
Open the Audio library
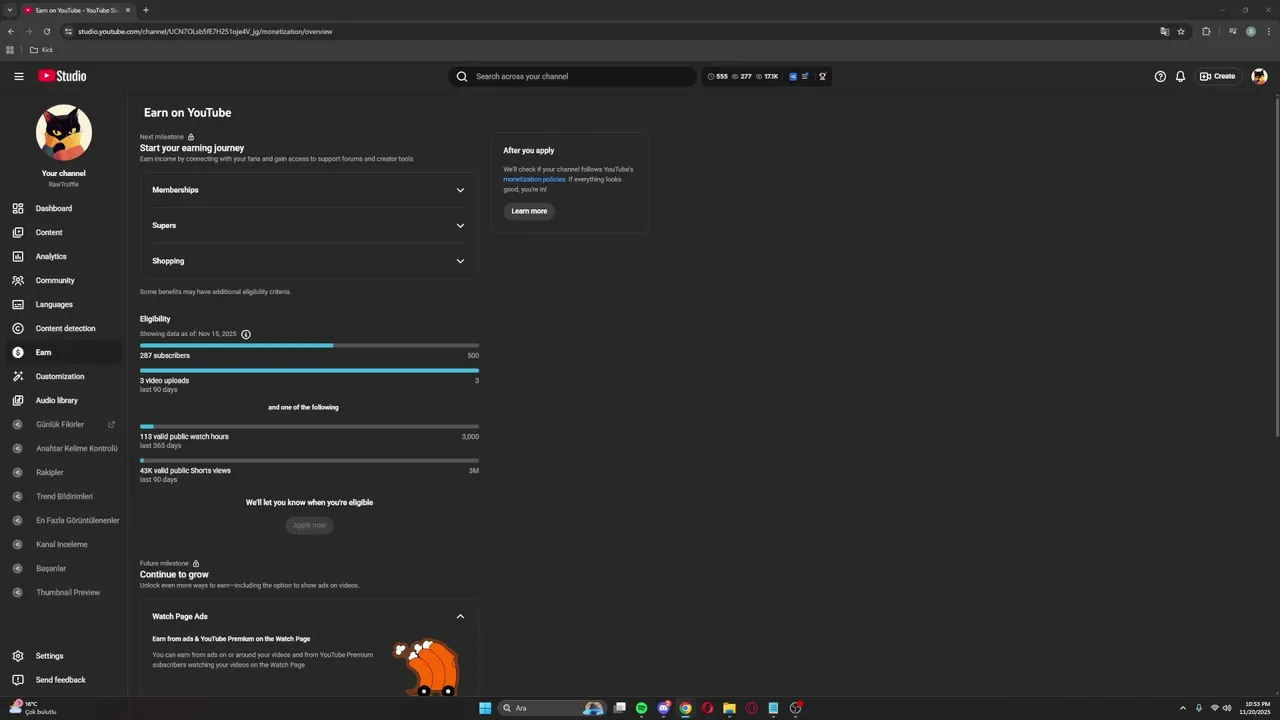64,400
